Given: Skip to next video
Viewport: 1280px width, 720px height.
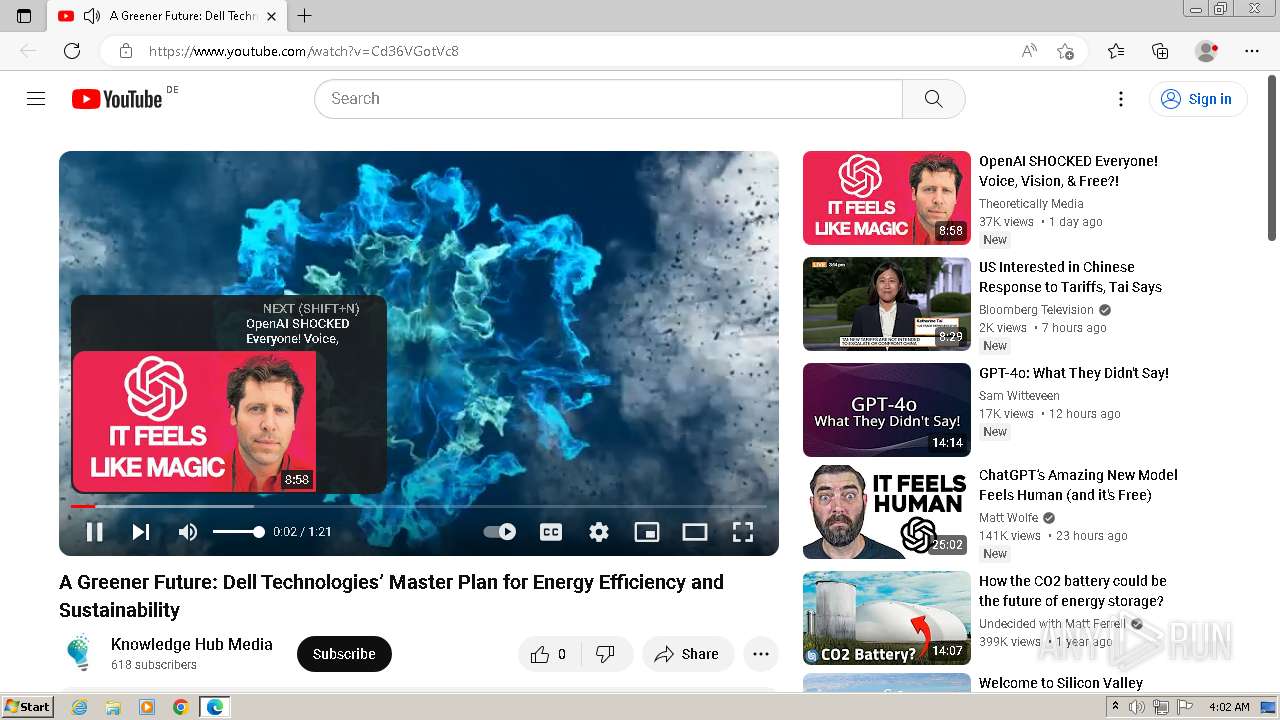Looking at the screenshot, I should click(x=141, y=532).
